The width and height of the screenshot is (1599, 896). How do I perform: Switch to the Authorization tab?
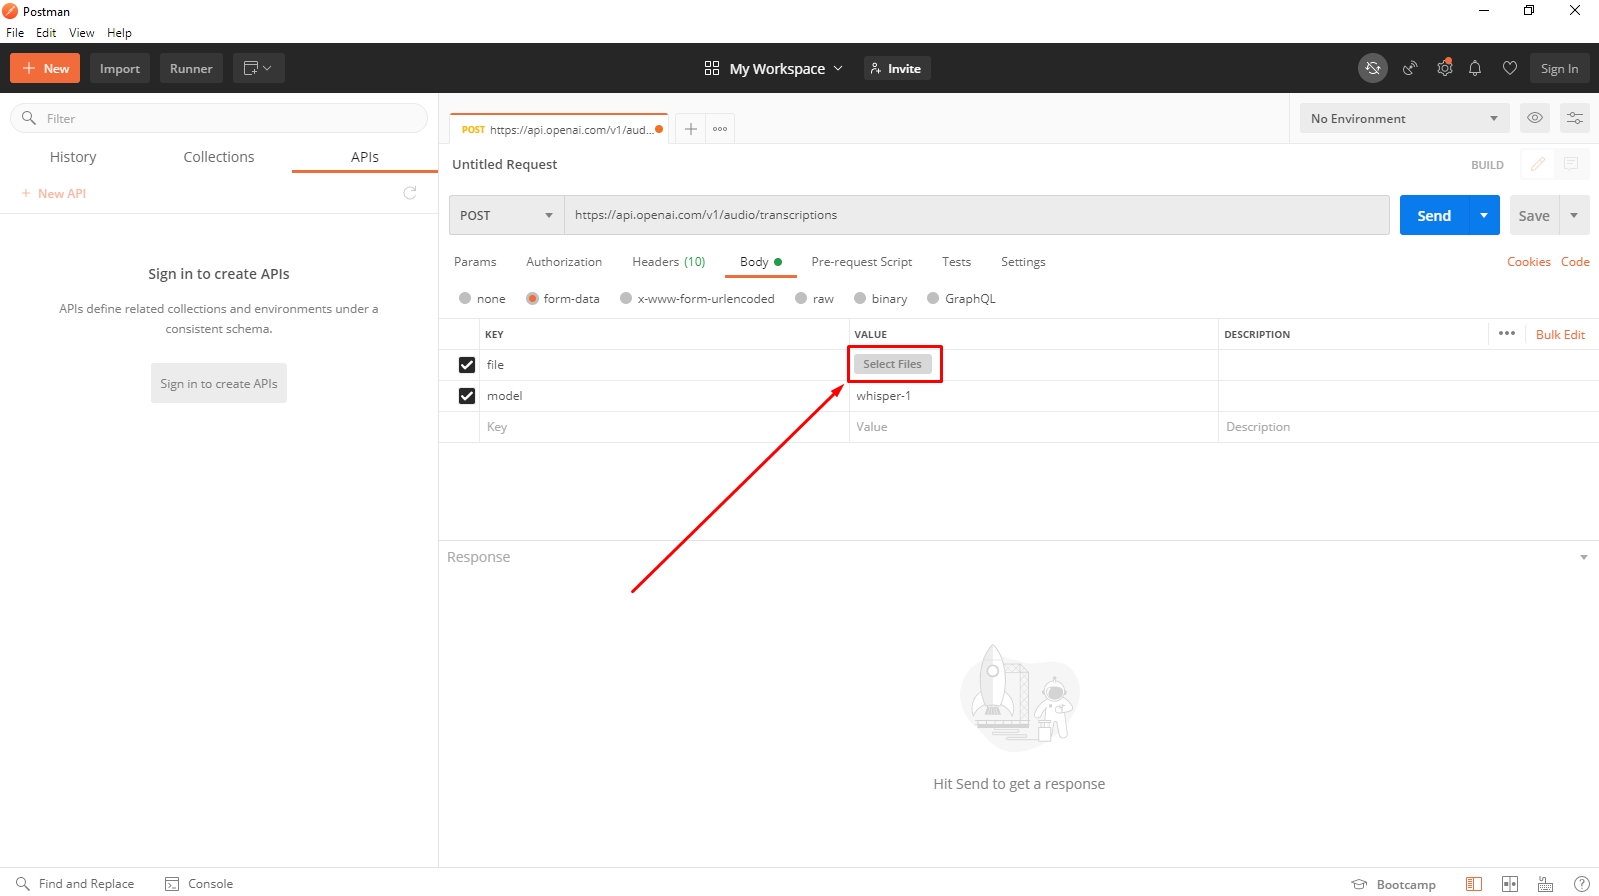(564, 262)
